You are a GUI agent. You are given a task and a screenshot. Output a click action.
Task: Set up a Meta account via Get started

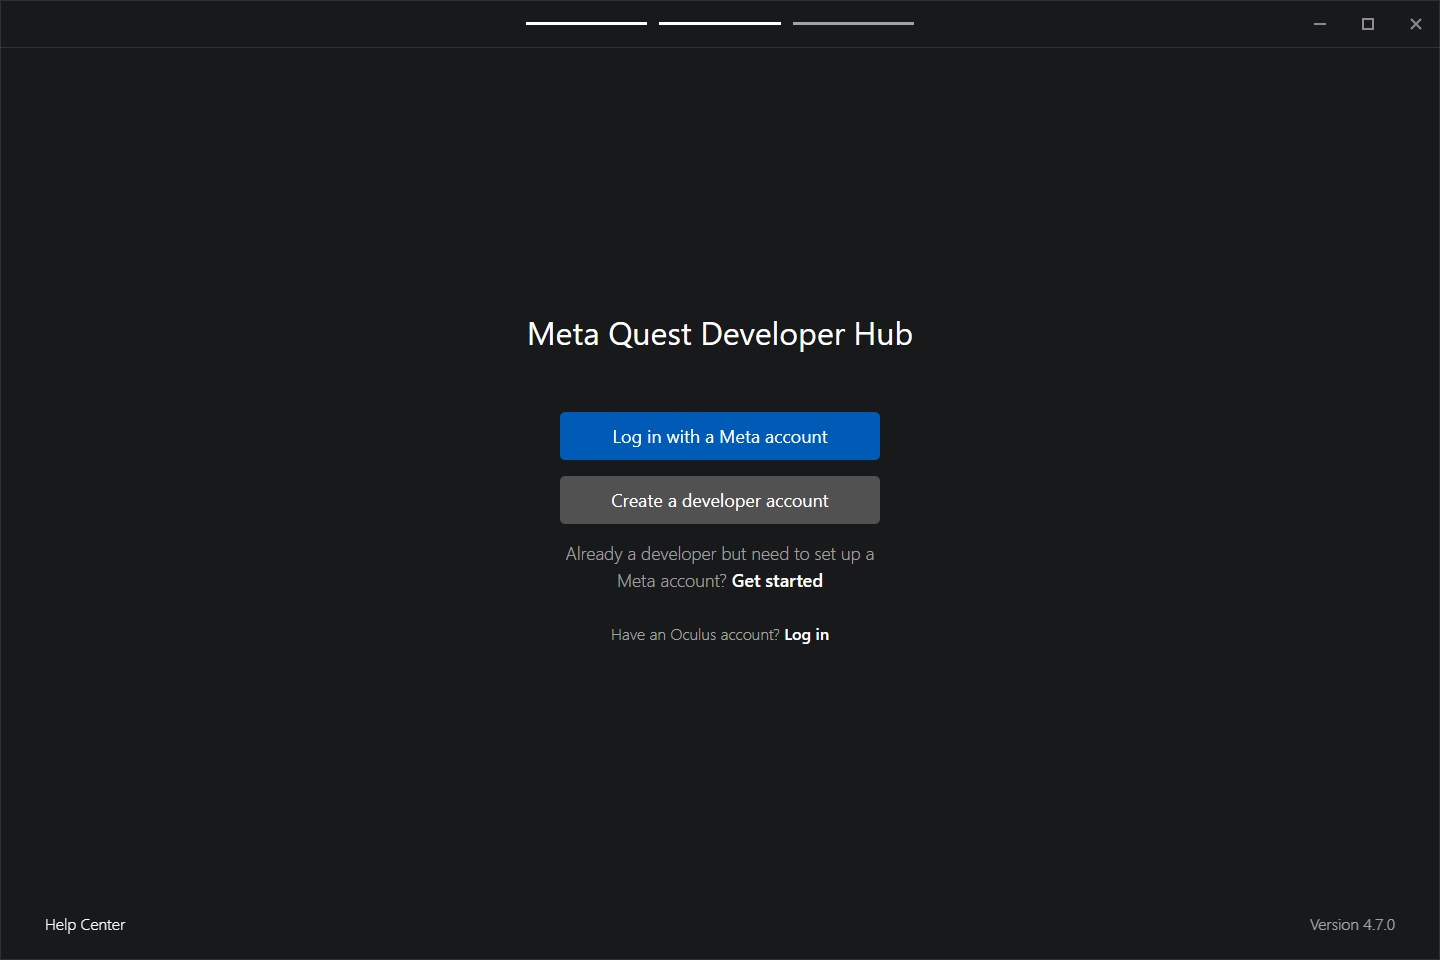(x=777, y=581)
